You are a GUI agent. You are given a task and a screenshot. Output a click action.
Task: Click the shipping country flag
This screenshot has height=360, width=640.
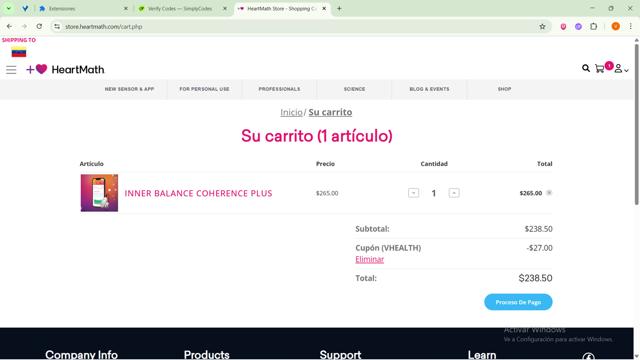coord(19,53)
